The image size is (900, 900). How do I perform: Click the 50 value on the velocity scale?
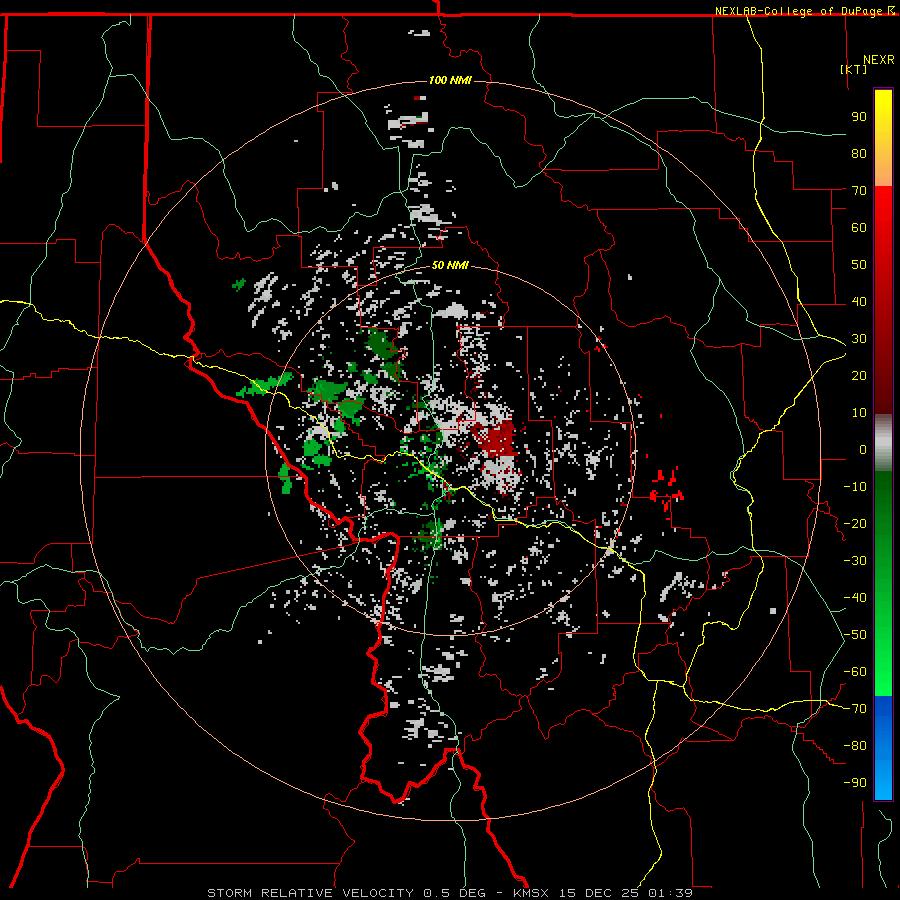pos(859,265)
